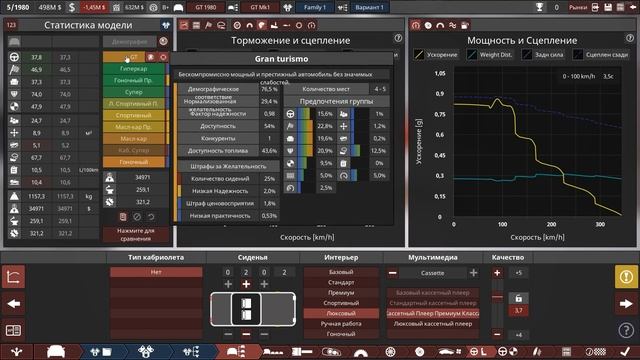640x360 pixels.
Task: Click the 3,7 quality value field
Action: 518,310
